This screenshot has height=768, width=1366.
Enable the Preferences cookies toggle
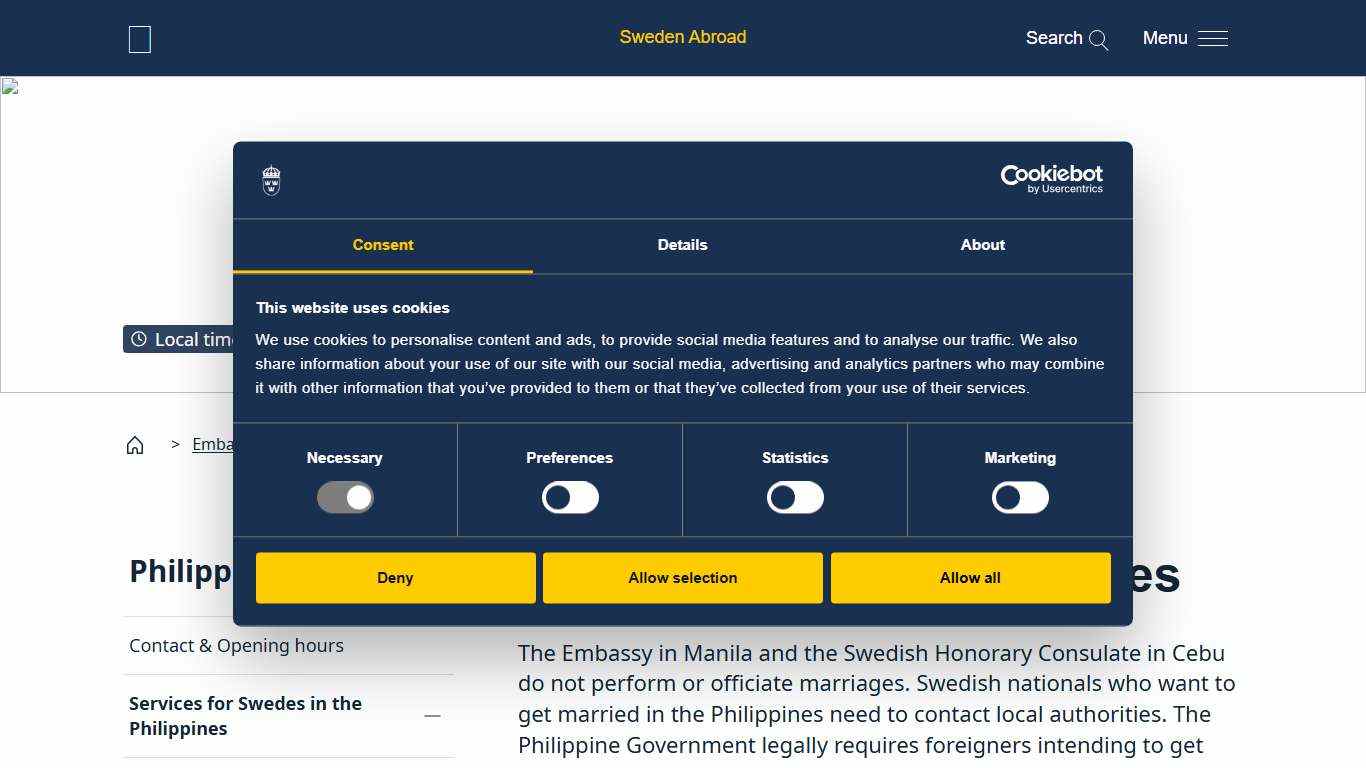click(x=570, y=497)
